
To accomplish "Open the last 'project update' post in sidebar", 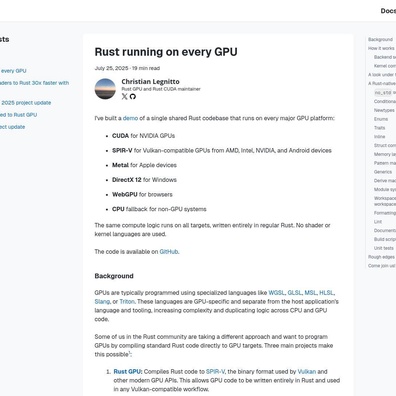I will pyautogui.click(x=12, y=127).
